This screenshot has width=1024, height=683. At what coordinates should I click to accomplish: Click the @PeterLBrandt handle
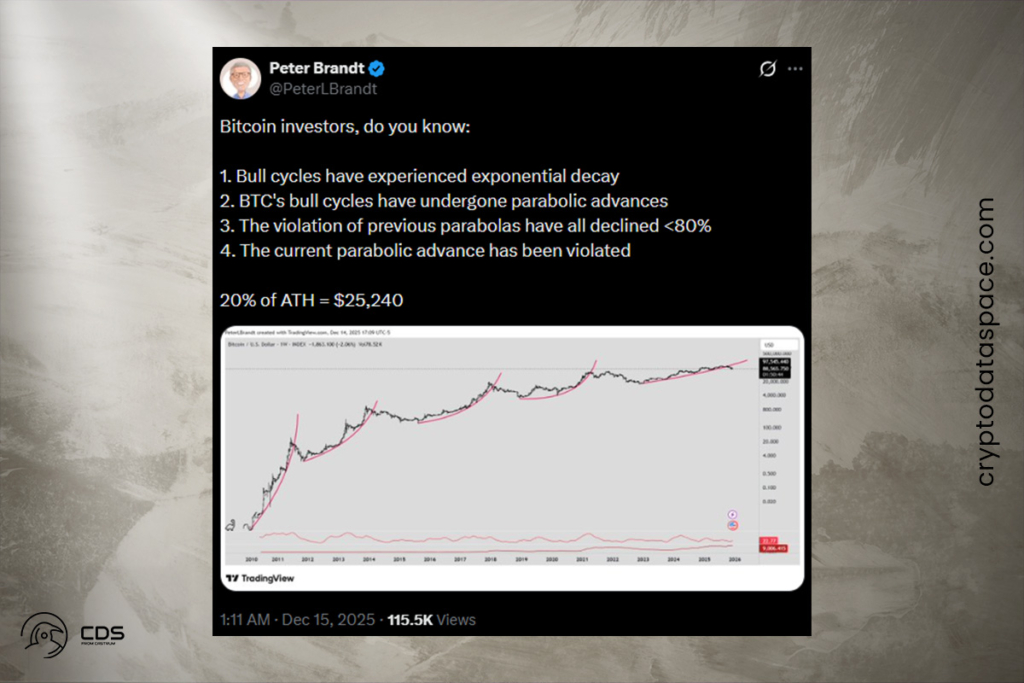click(322, 89)
